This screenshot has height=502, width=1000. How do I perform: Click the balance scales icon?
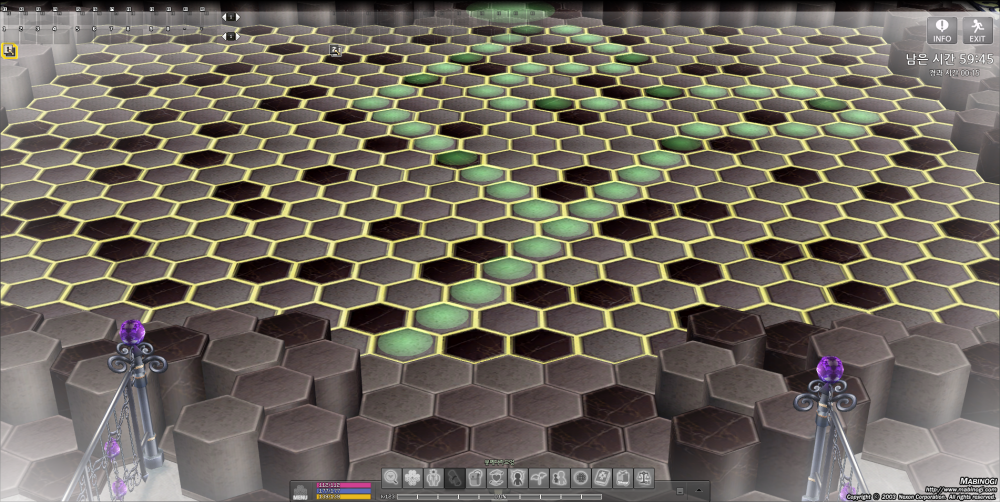(x=644, y=477)
